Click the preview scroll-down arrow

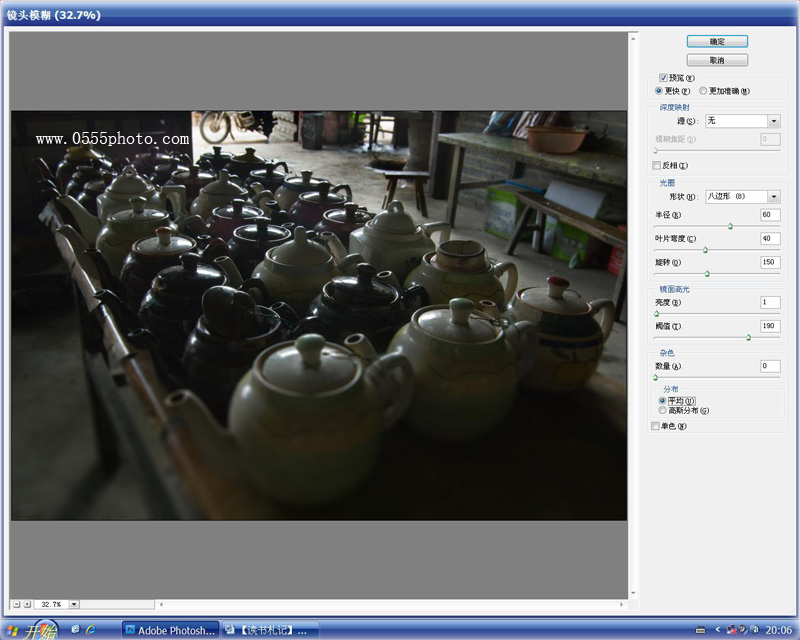(633, 593)
